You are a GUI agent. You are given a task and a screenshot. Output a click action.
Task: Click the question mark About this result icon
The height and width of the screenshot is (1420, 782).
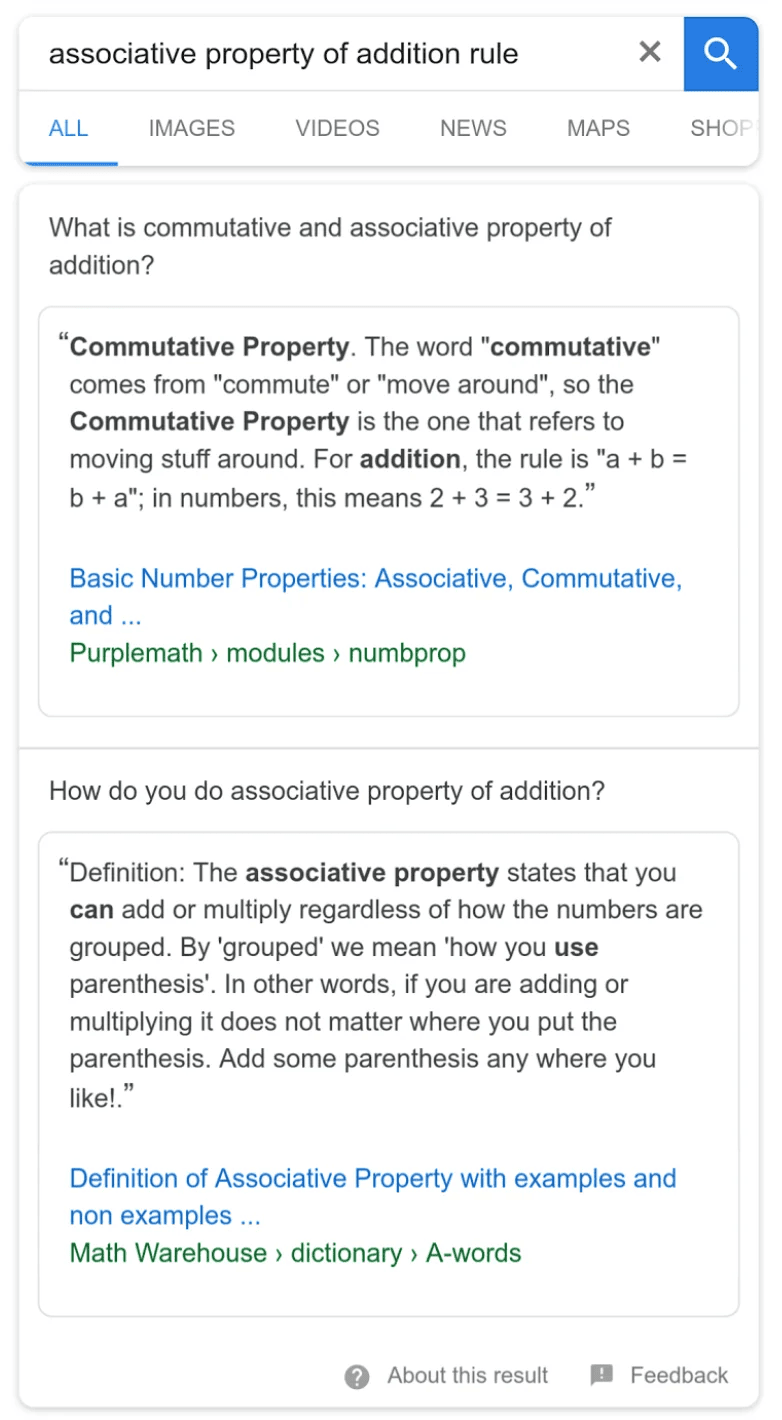coord(356,1375)
